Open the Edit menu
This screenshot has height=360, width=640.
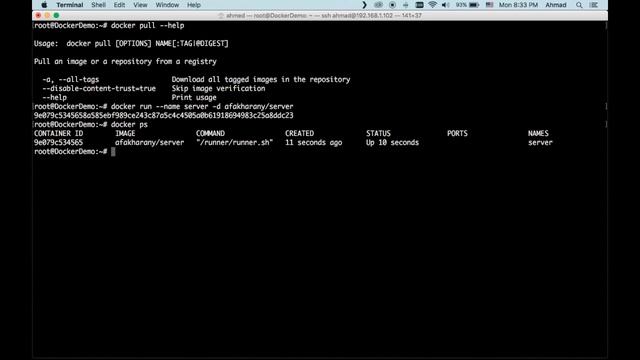click(x=119, y=5)
